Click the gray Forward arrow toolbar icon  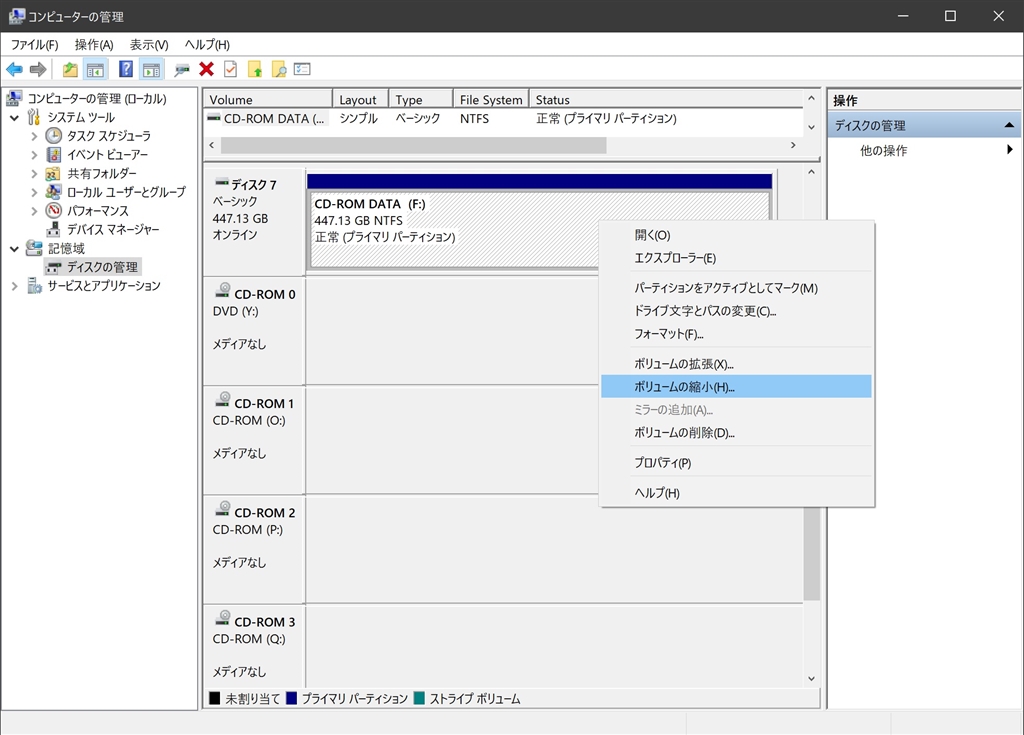tap(39, 69)
